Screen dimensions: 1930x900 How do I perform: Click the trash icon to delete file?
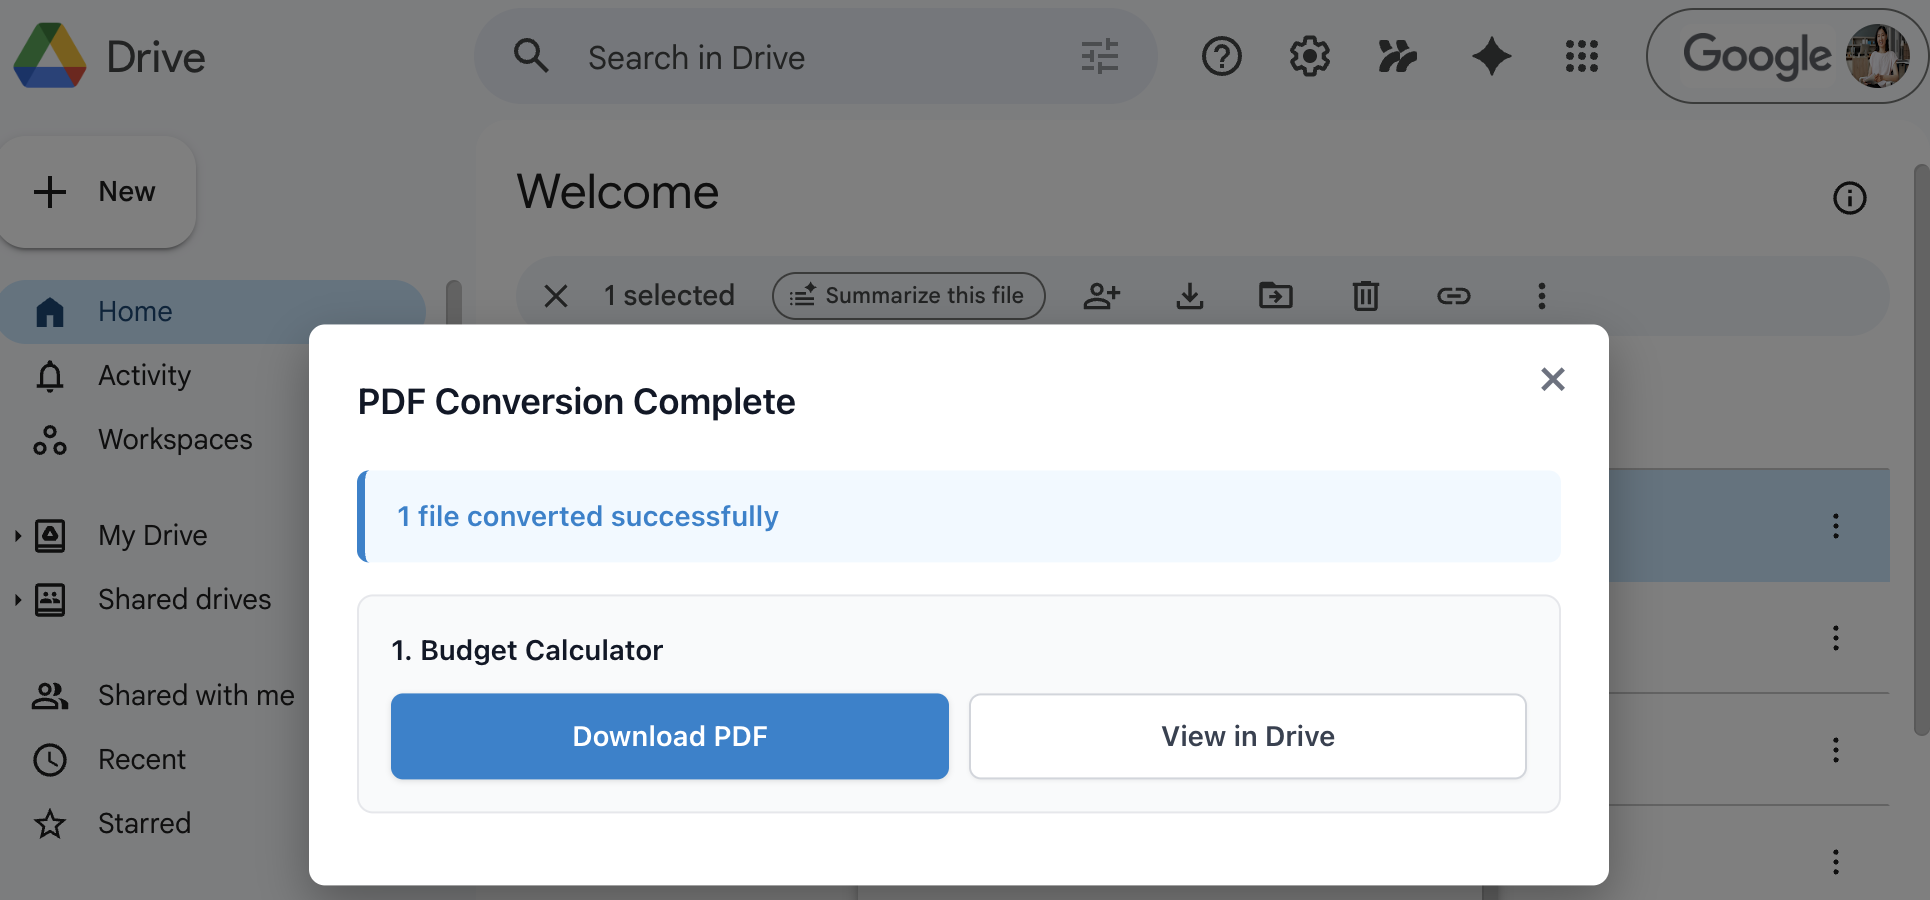coord(1365,296)
